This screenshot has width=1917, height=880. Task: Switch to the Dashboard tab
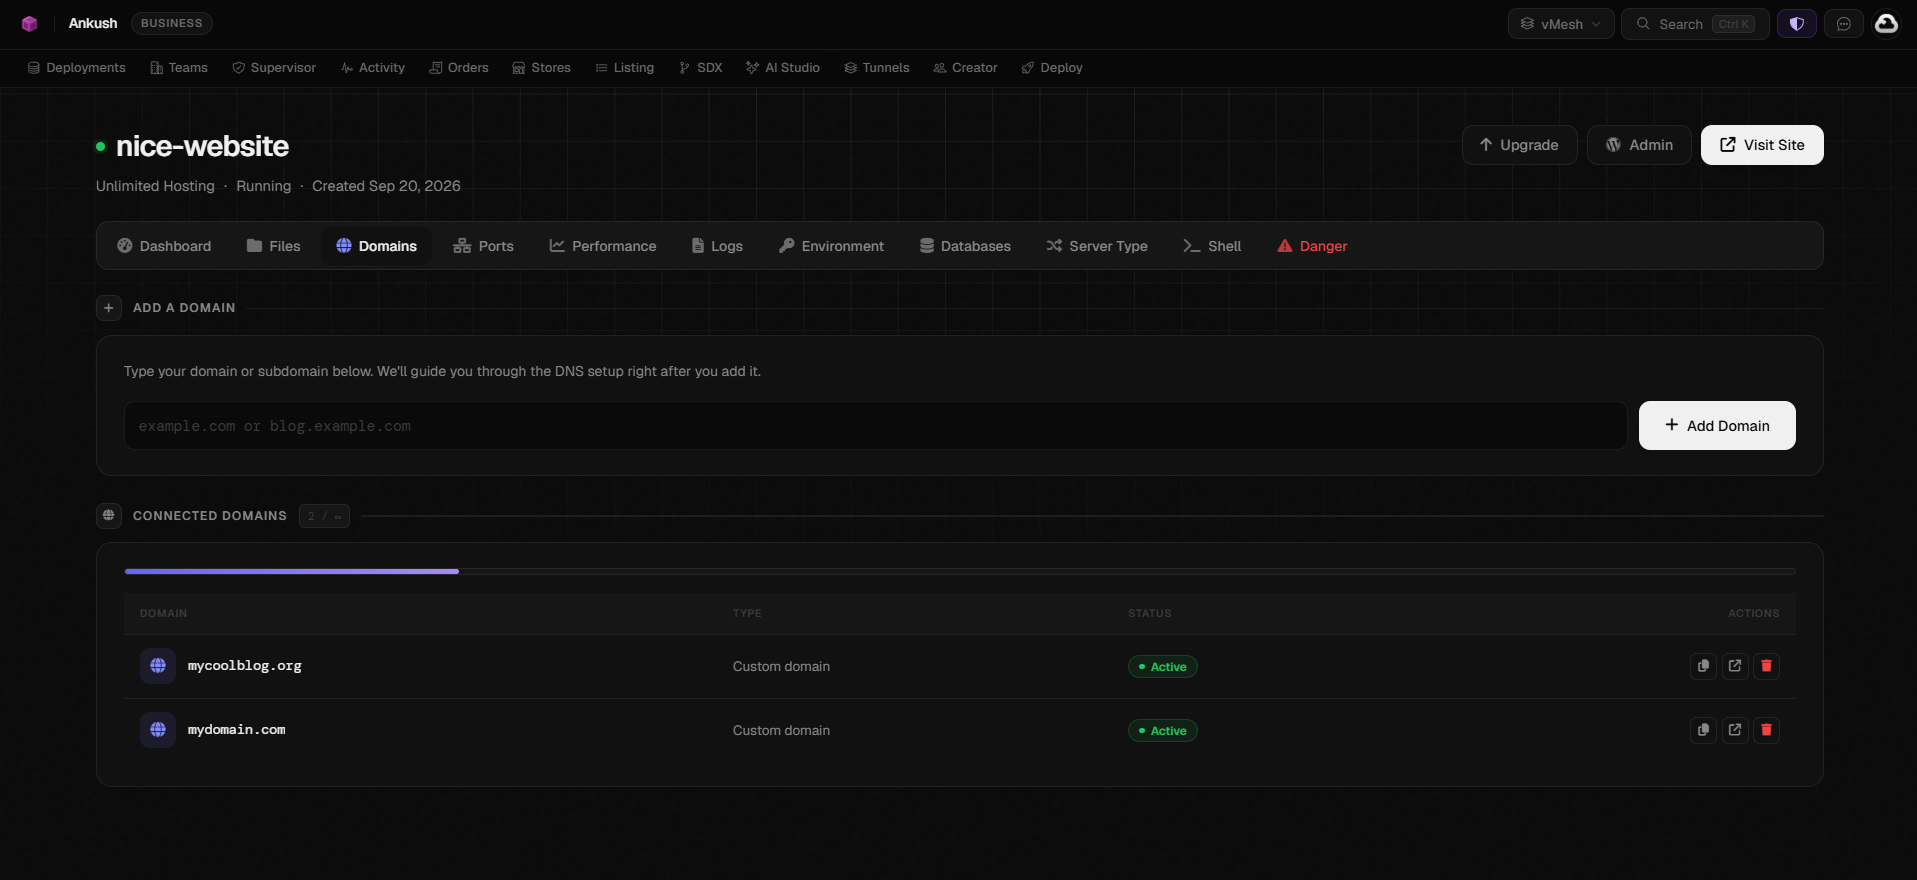164,246
